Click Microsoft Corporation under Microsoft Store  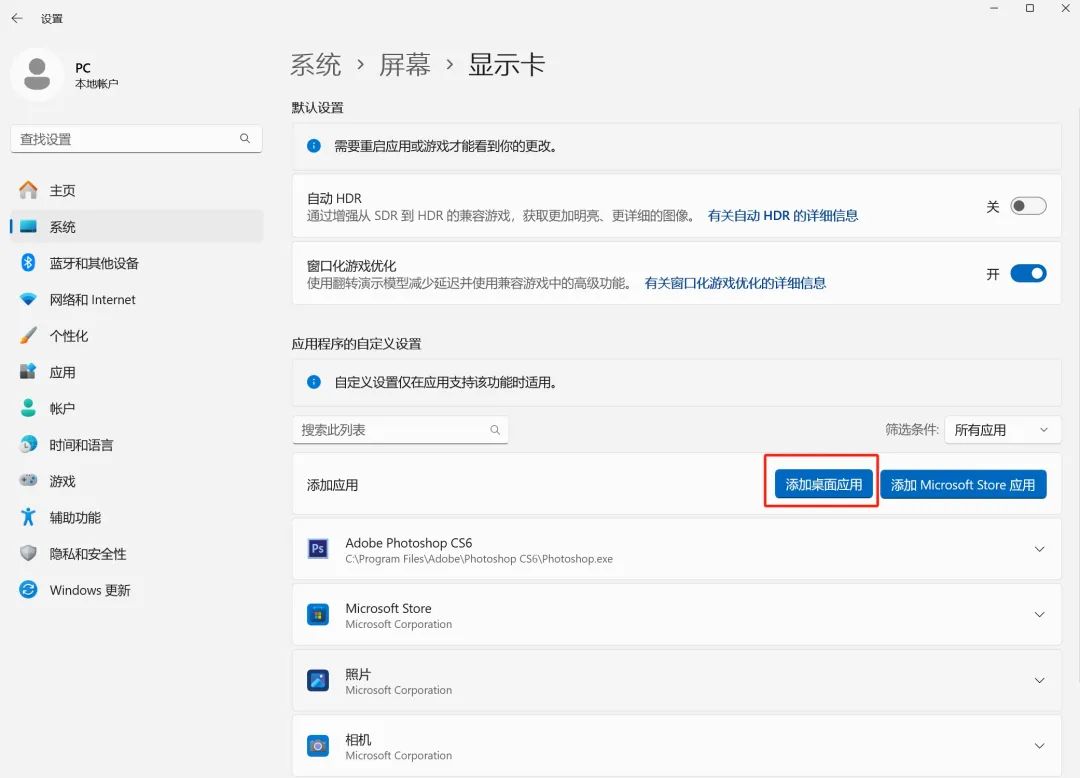tap(399, 624)
